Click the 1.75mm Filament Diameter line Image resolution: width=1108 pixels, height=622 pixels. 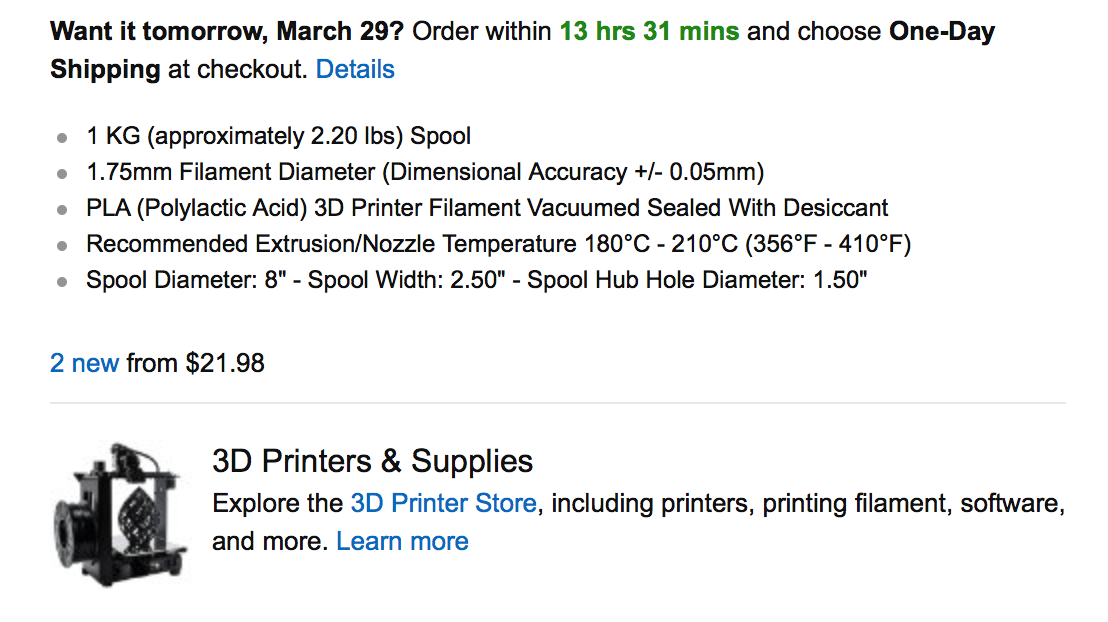pos(425,172)
